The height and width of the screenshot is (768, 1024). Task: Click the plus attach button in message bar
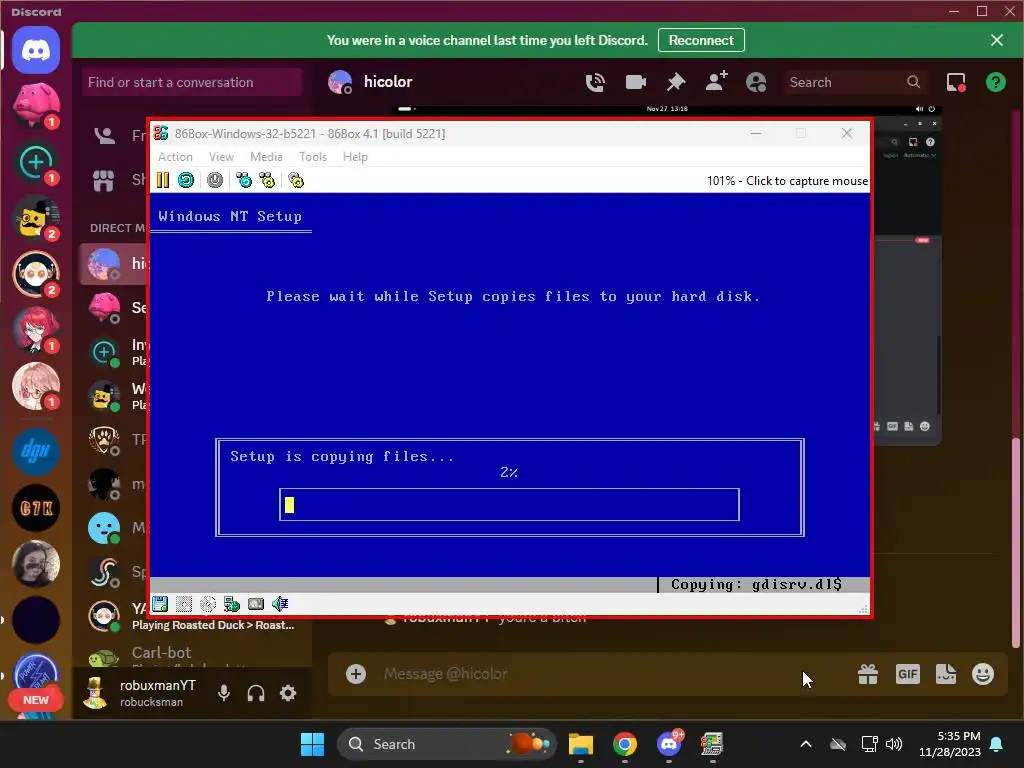(x=356, y=674)
